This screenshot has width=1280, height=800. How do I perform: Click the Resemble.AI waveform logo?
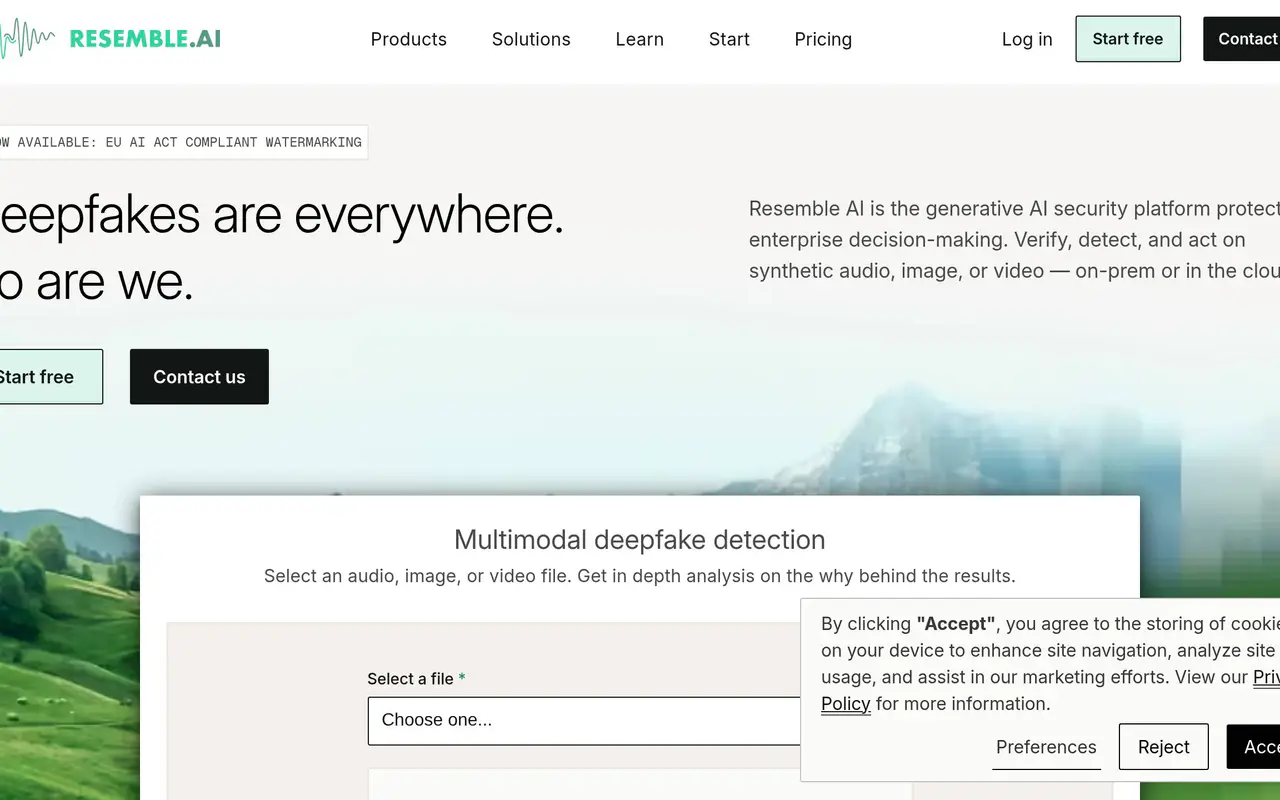pyautogui.click(x=110, y=39)
